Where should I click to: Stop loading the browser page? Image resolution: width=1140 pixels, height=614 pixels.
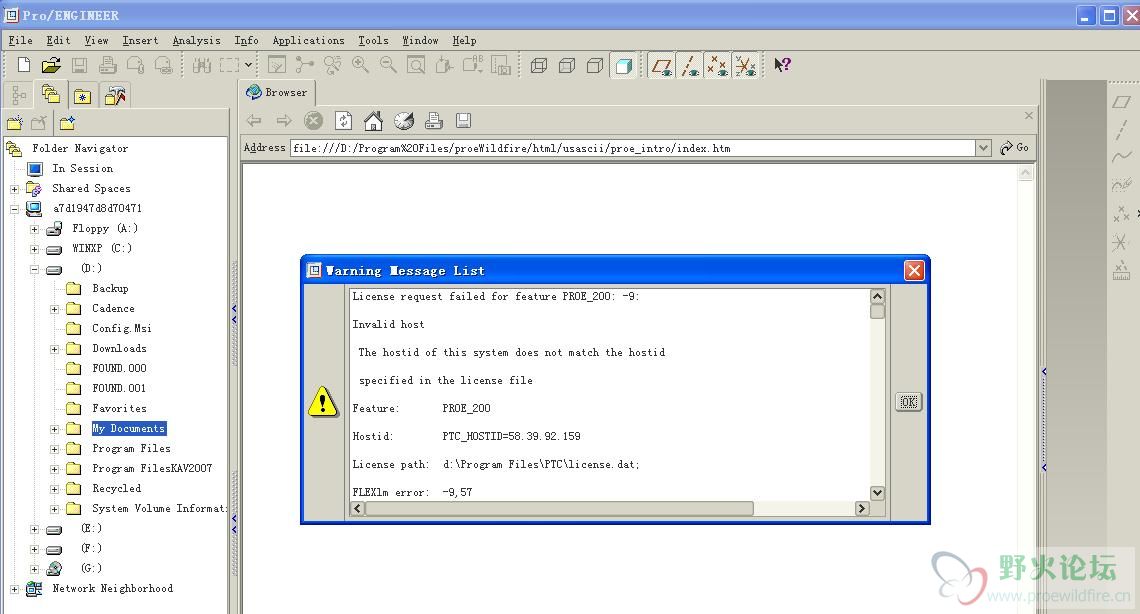tap(313, 121)
